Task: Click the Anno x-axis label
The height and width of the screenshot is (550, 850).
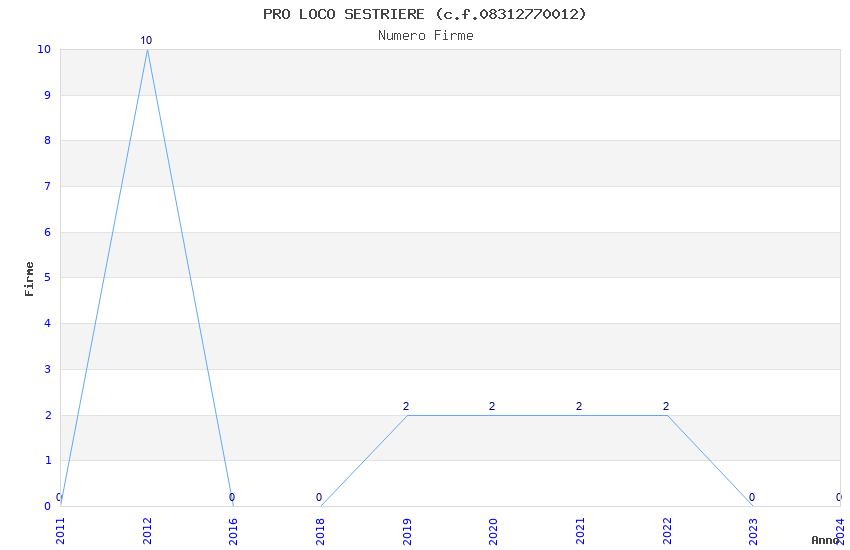Action: (825, 540)
